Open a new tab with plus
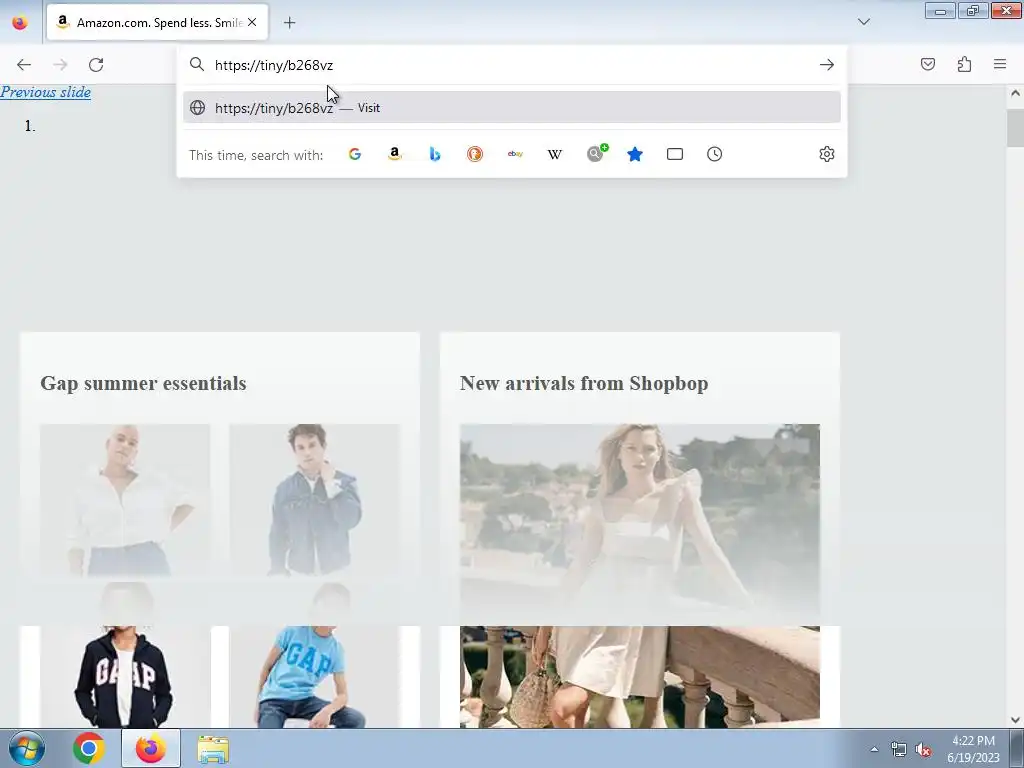1024x768 pixels. (289, 23)
